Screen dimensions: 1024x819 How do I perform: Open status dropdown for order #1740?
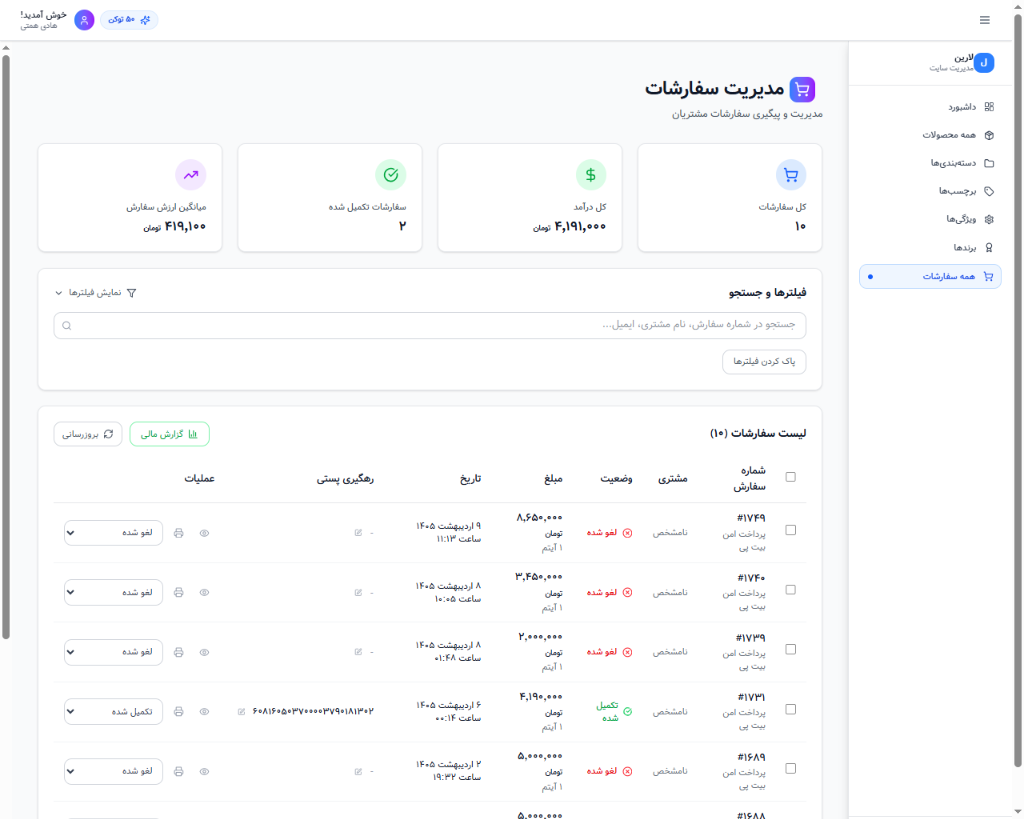(x=113, y=592)
